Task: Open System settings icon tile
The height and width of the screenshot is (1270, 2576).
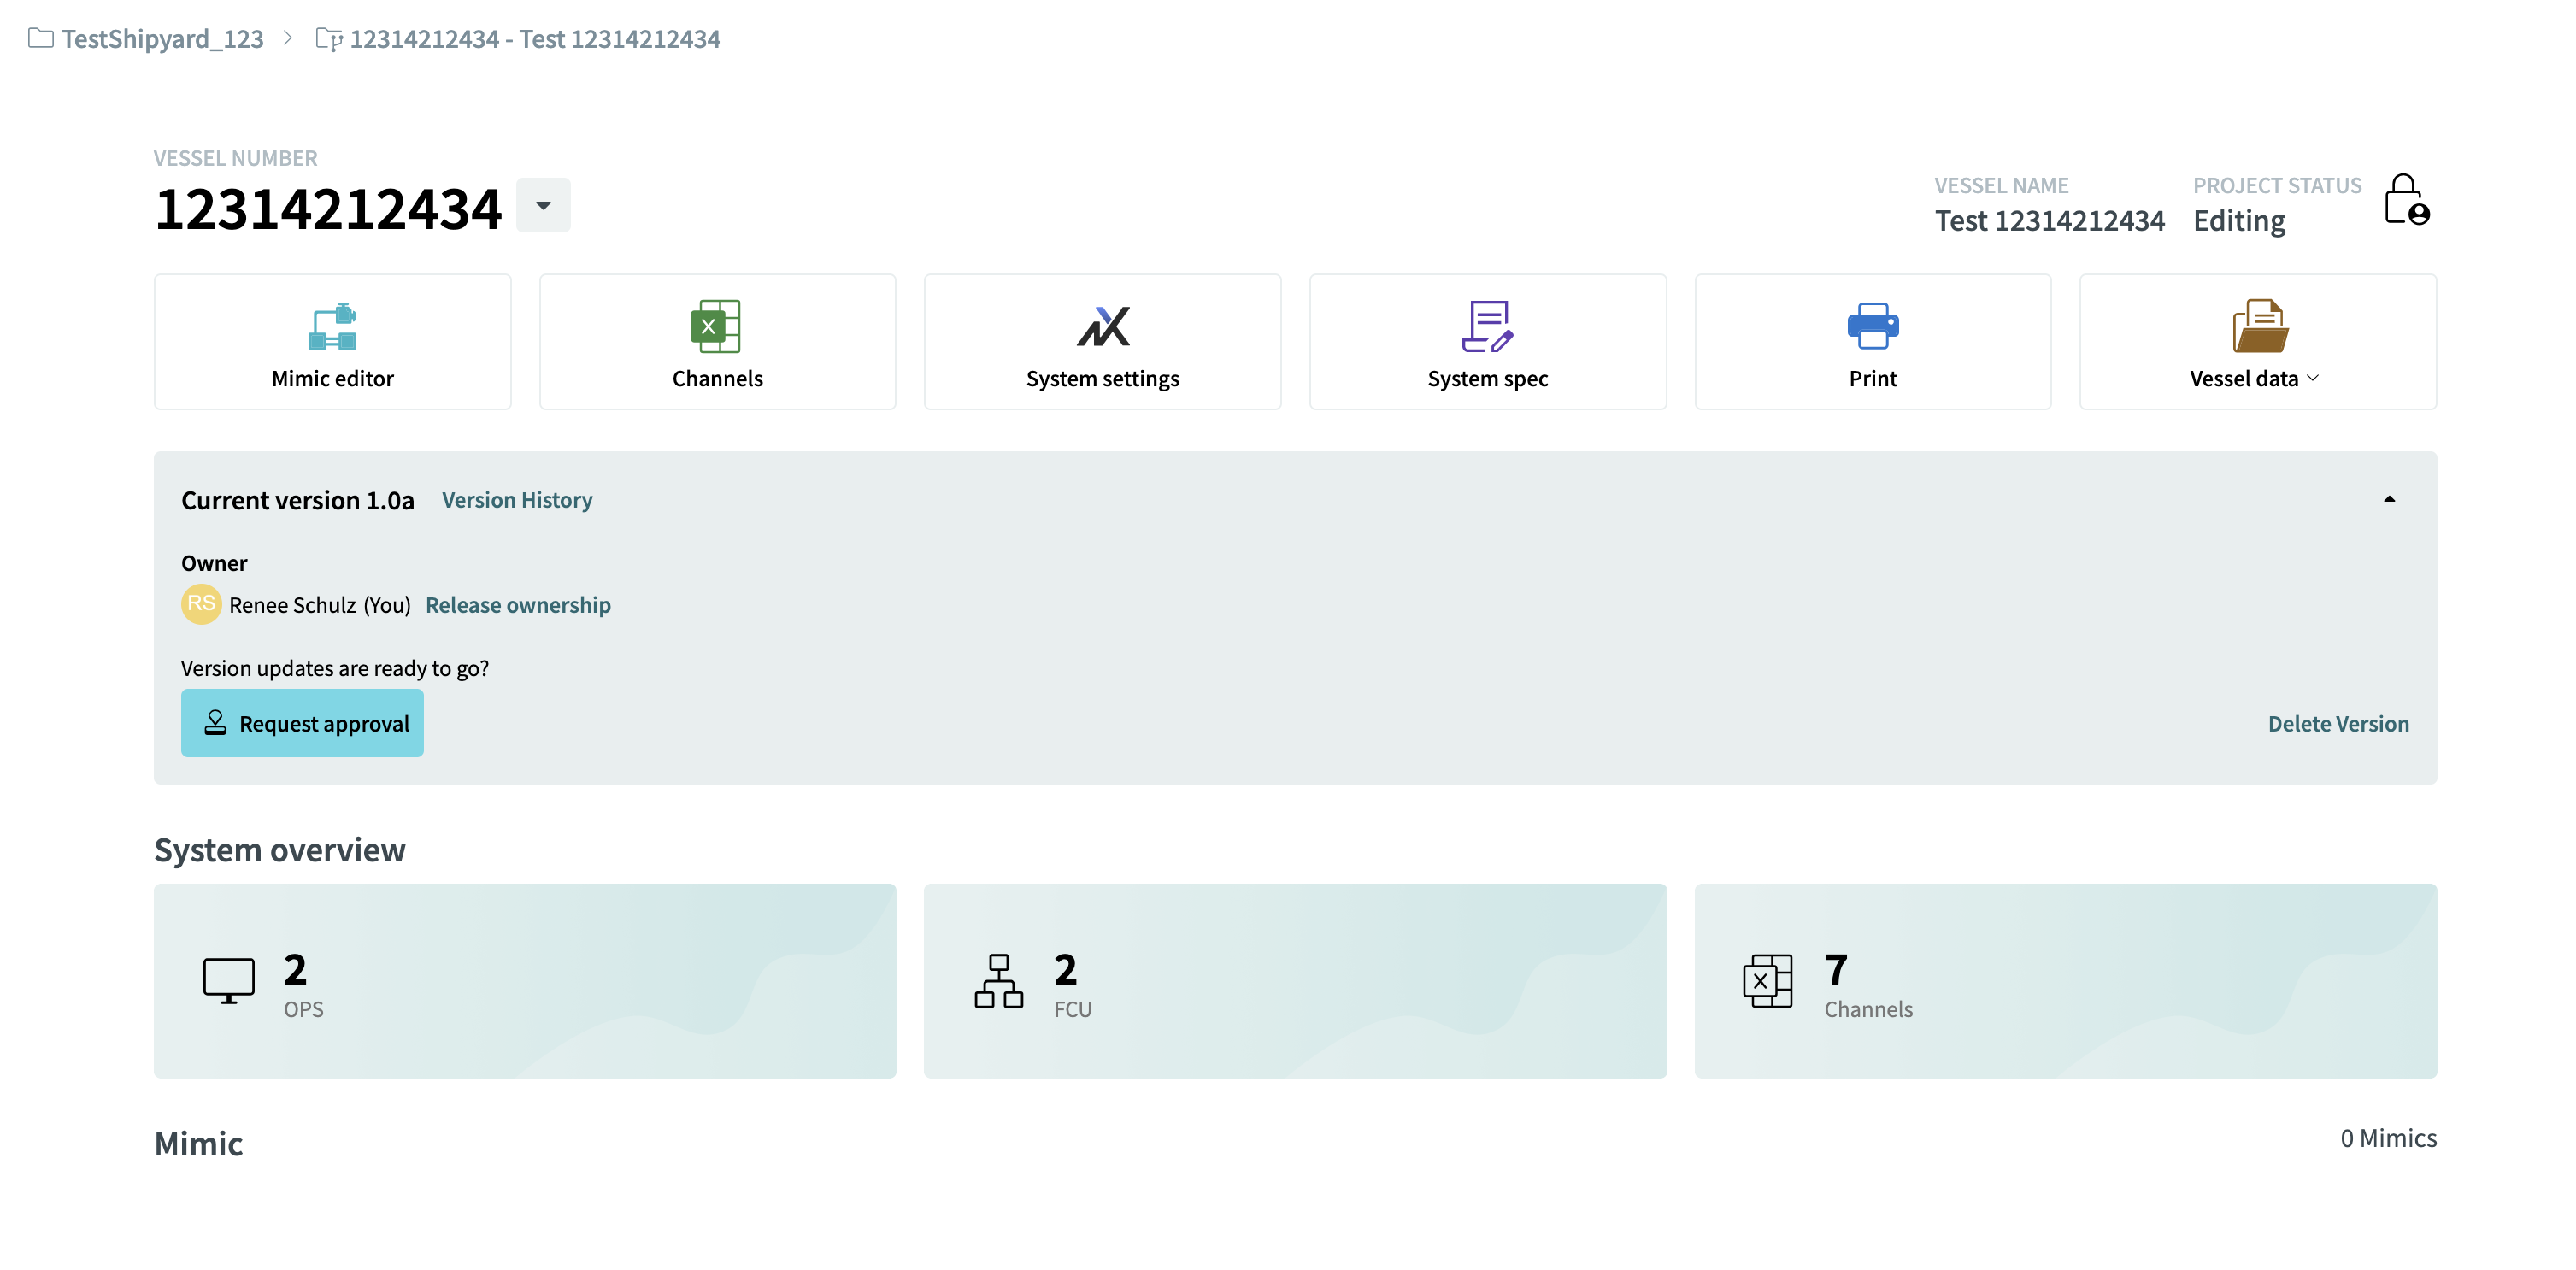Action: (1102, 326)
